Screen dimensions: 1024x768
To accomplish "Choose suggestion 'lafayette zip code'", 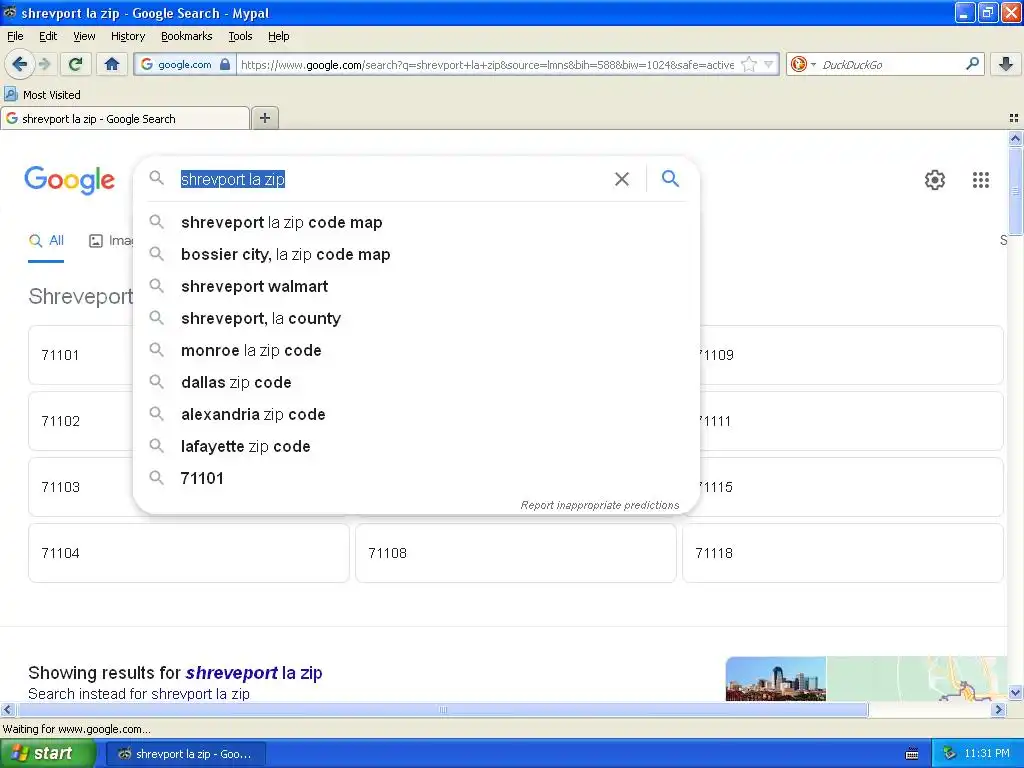I will point(417,446).
